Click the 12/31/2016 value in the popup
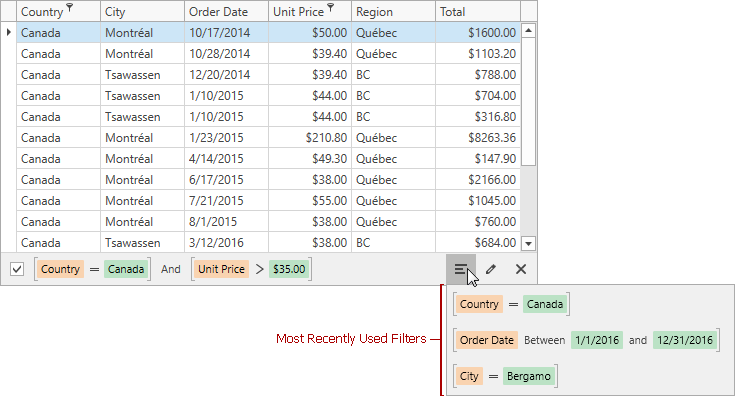This screenshot has width=735, height=396. coord(685,340)
